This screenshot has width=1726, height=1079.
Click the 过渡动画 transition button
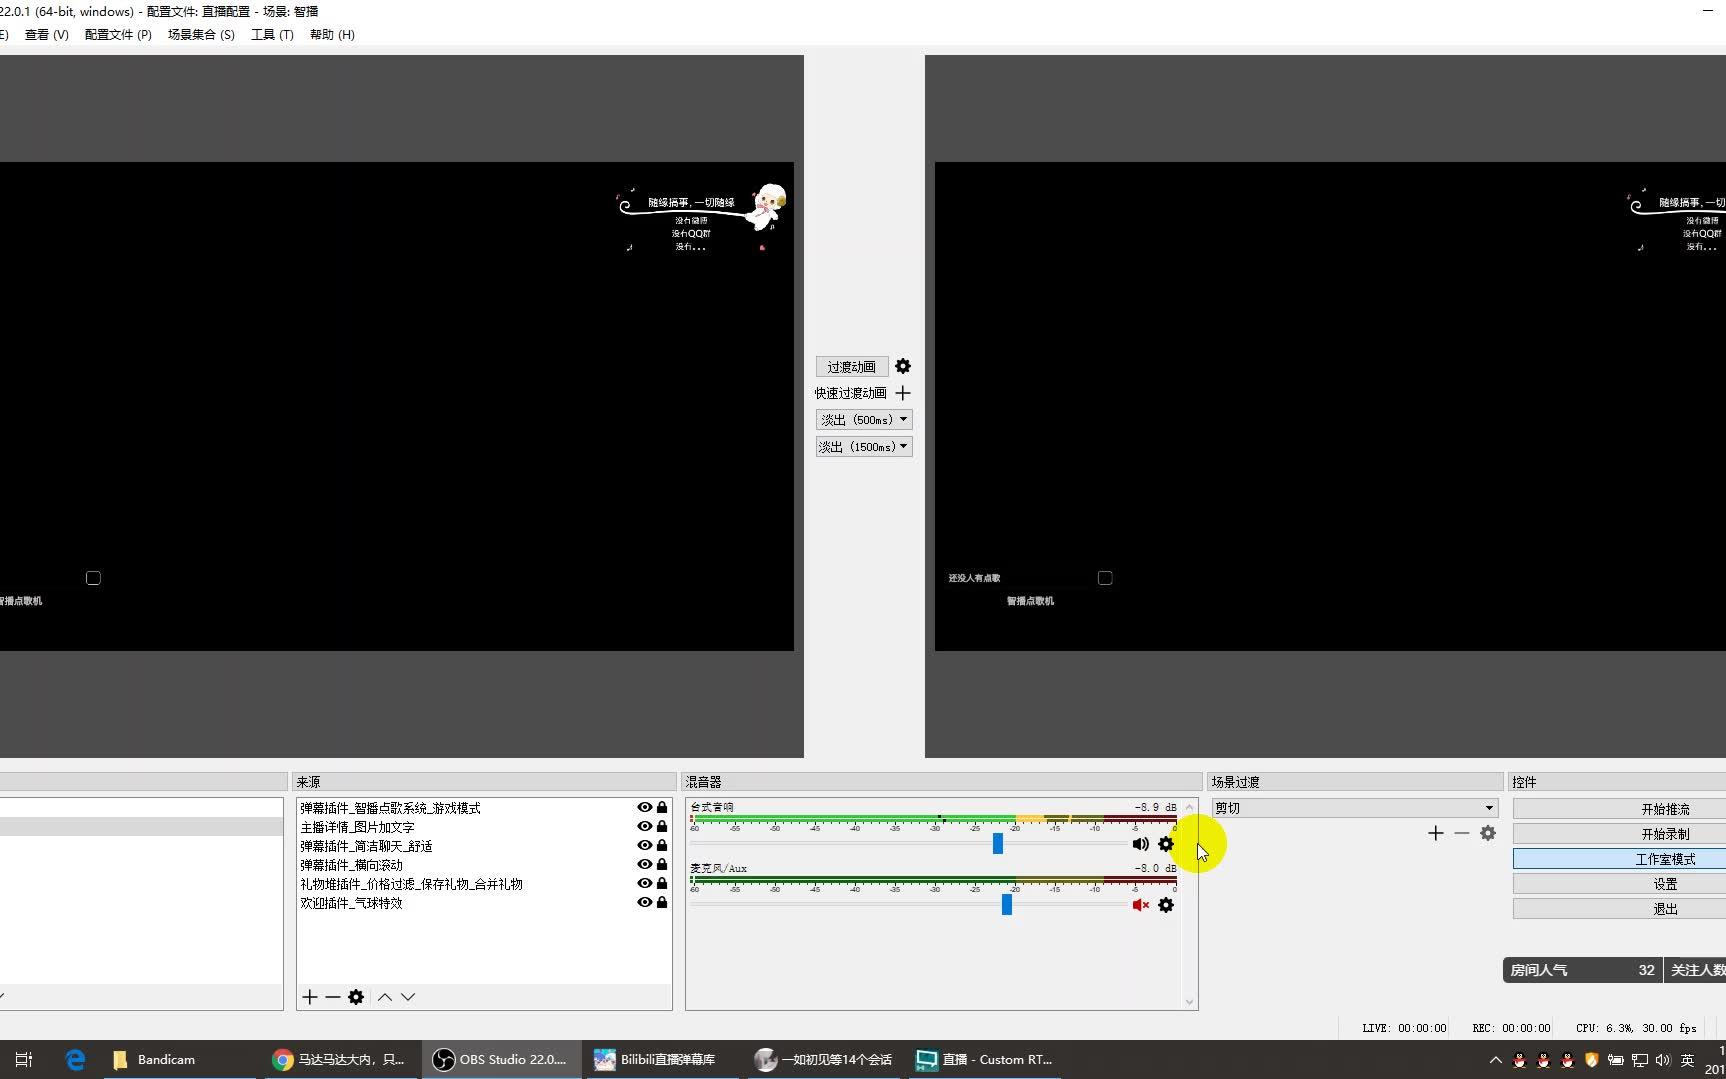coord(852,367)
